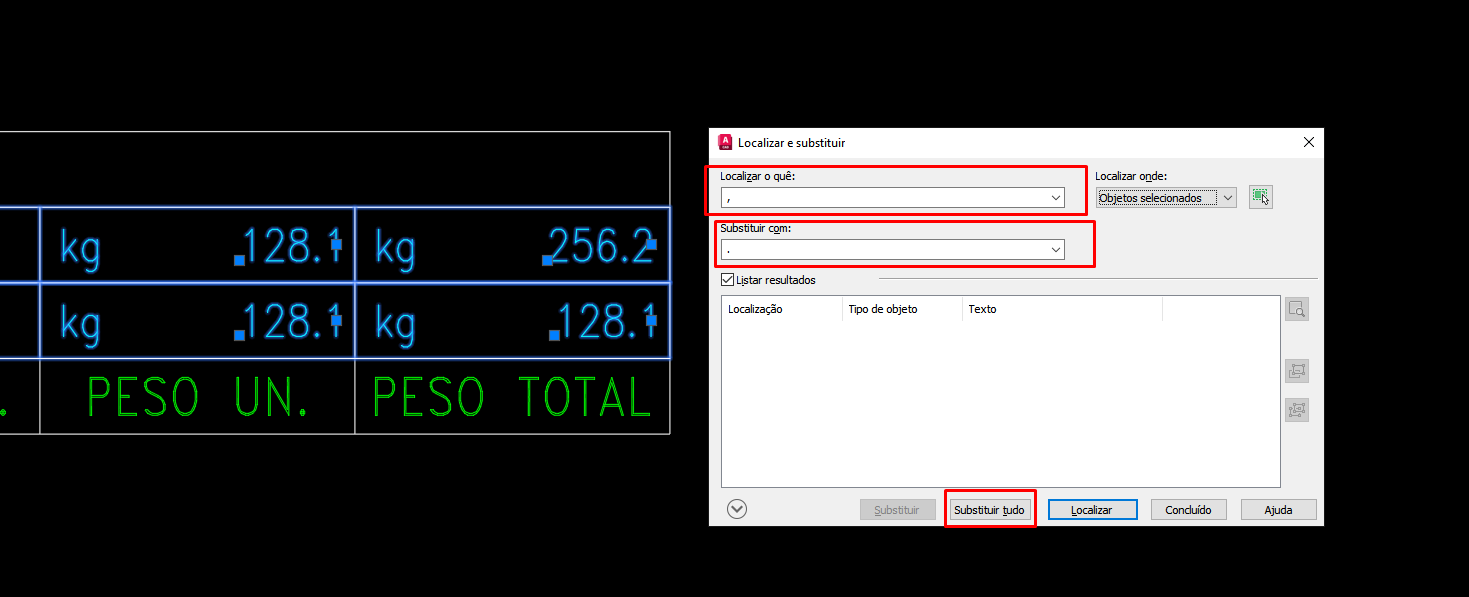Open the Localizar o quê dropdown arrow
This screenshot has width=1469, height=597.
pos(1056,198)
